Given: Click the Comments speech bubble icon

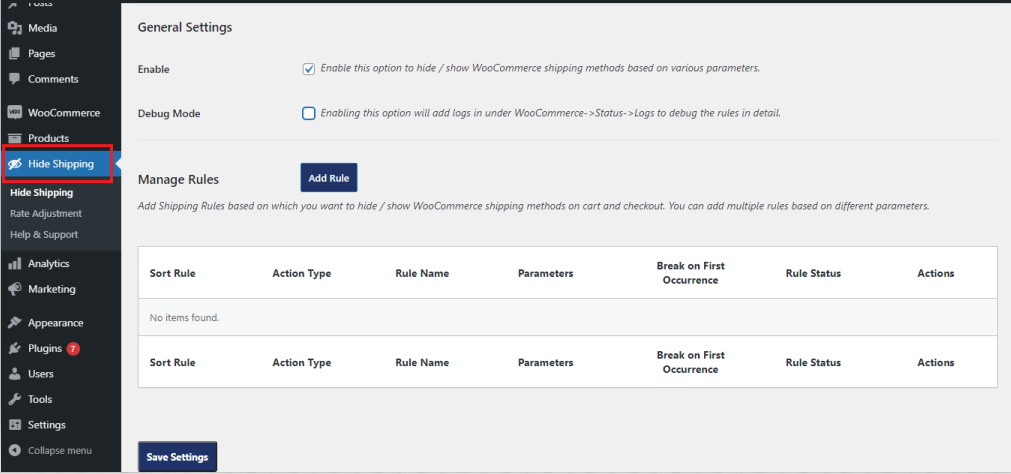Looking at the screenshot, I should point(15,79).
